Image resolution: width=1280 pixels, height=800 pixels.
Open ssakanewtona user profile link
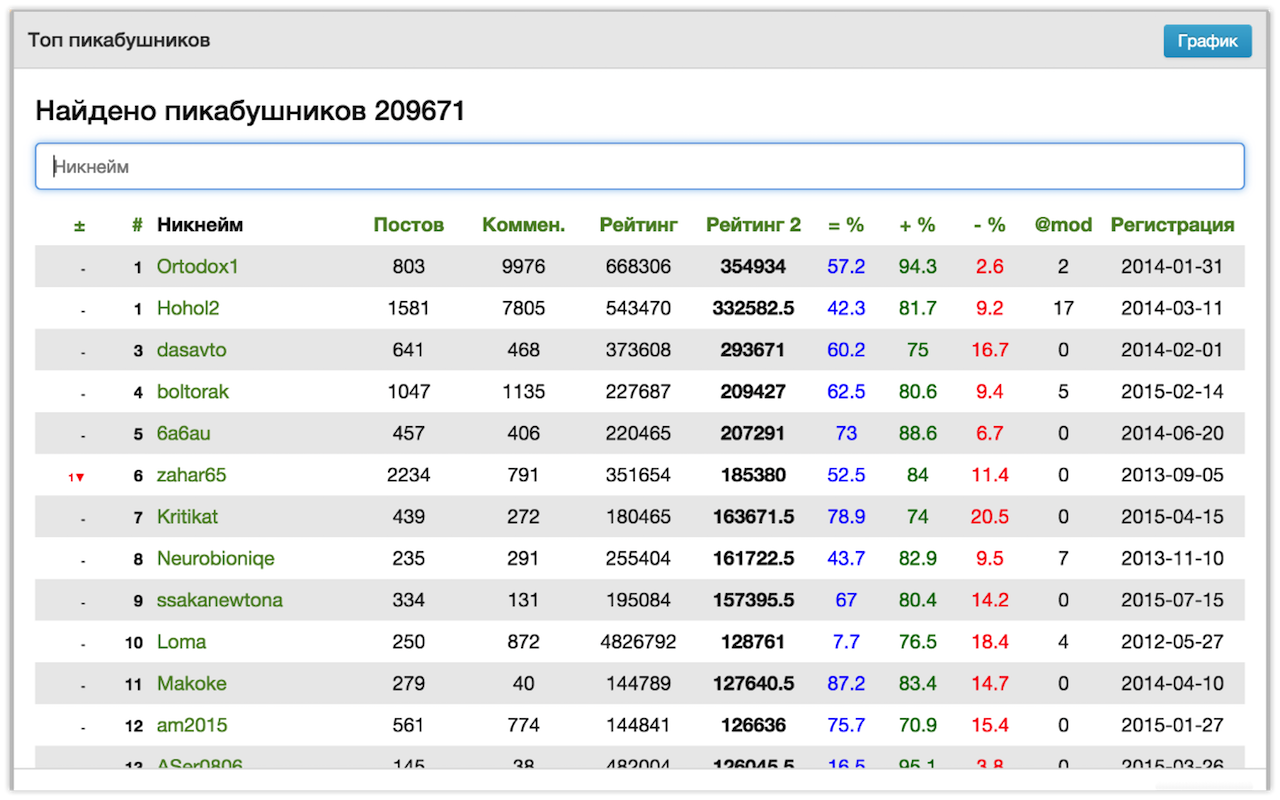point(219,600)
